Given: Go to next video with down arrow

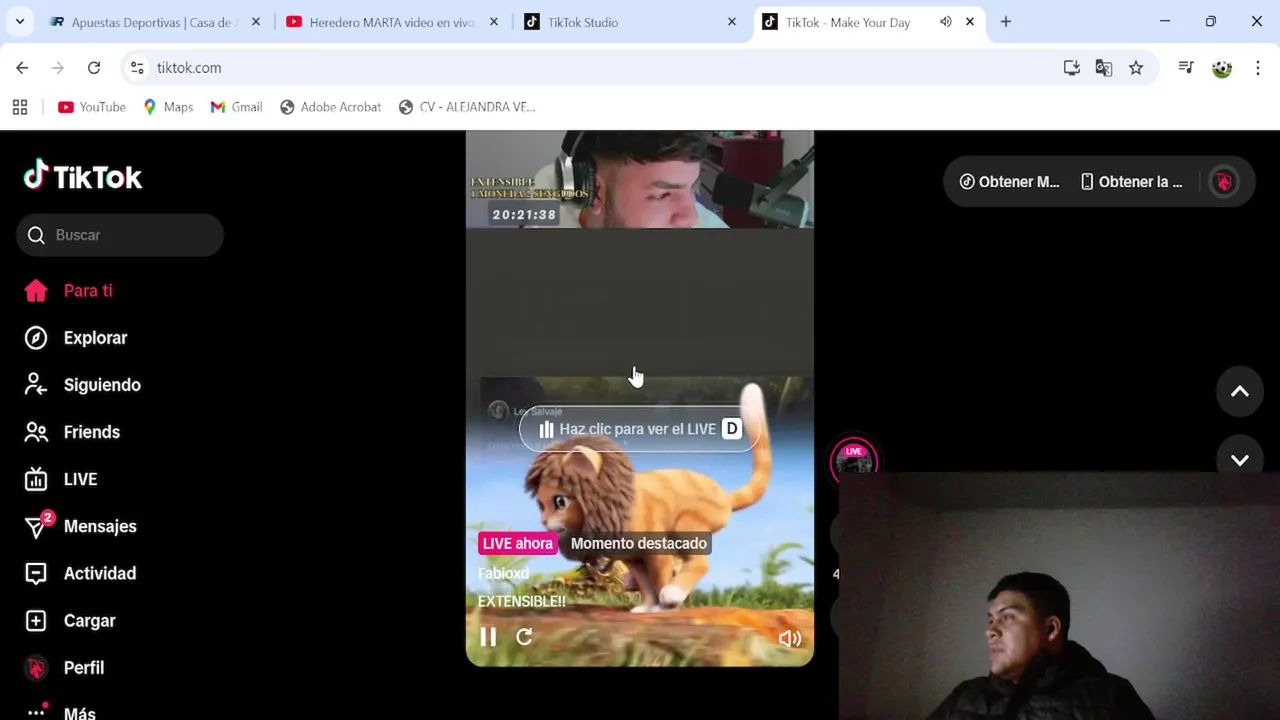Looking at the screenshot, I should click(x=1240, y=460).
